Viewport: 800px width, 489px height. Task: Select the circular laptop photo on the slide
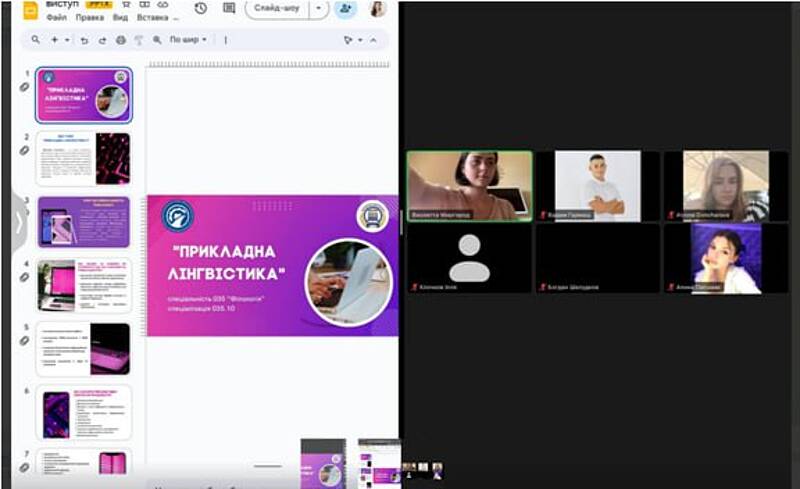coord(349,283)
